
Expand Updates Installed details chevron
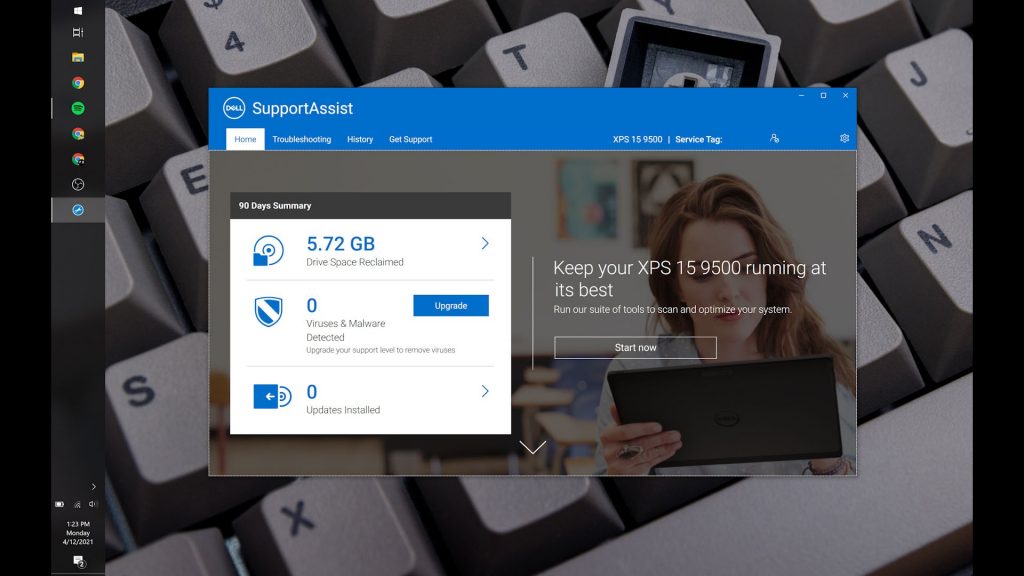click(485, 391)
